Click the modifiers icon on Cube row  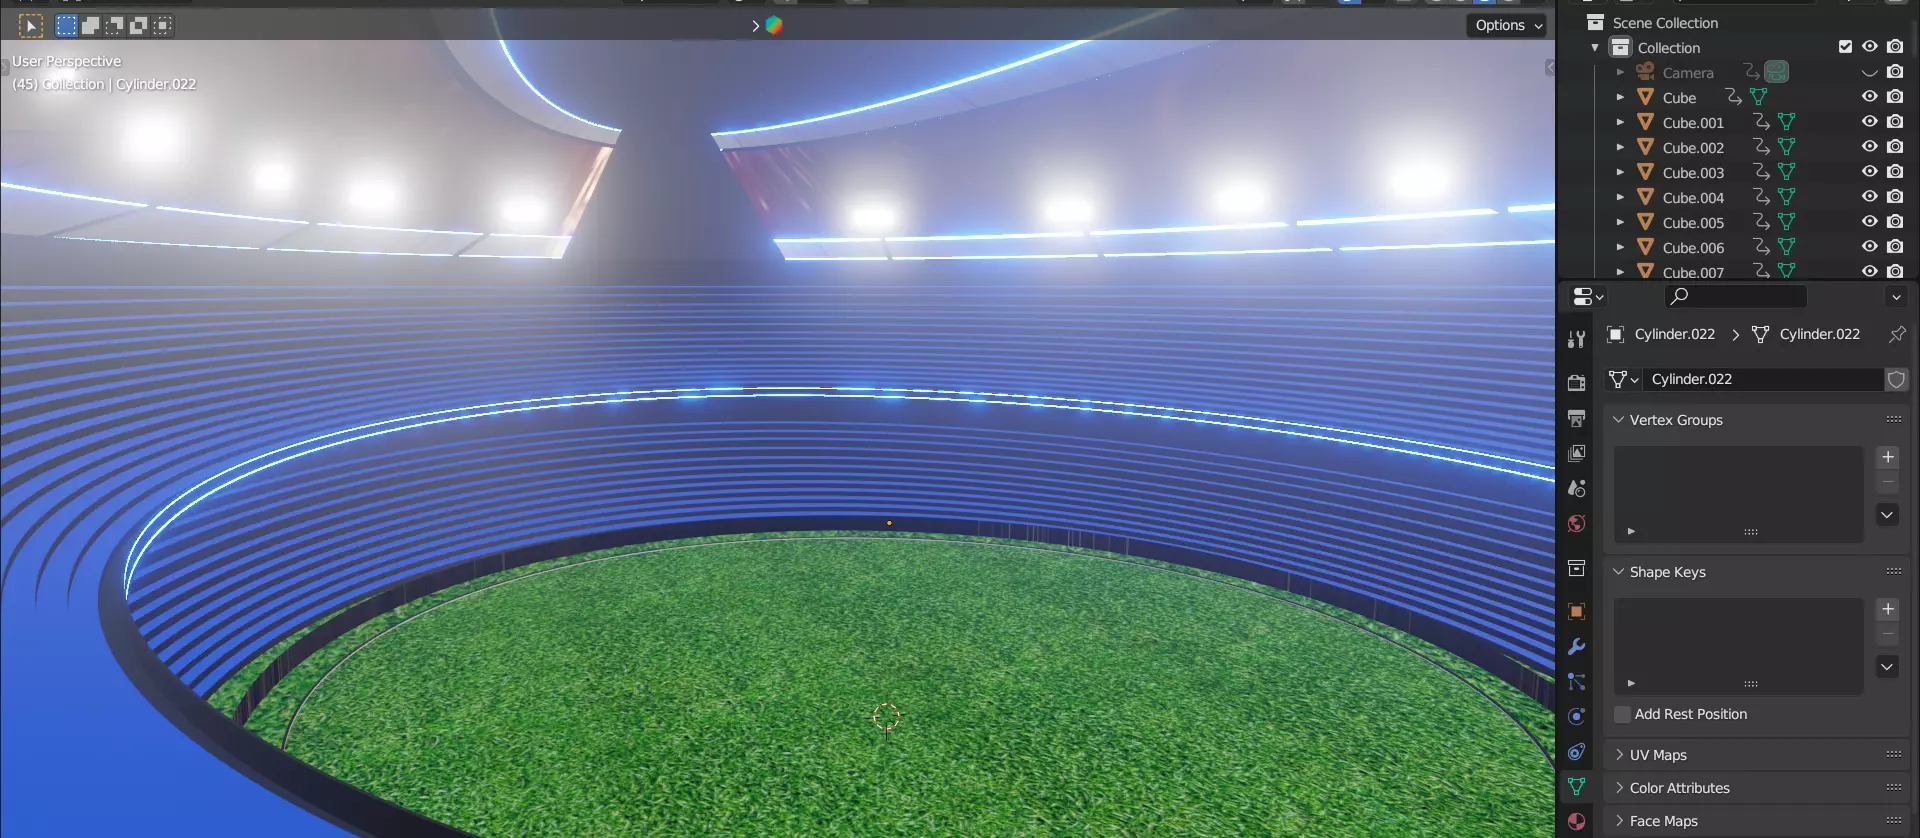[x=1734, y=97]
